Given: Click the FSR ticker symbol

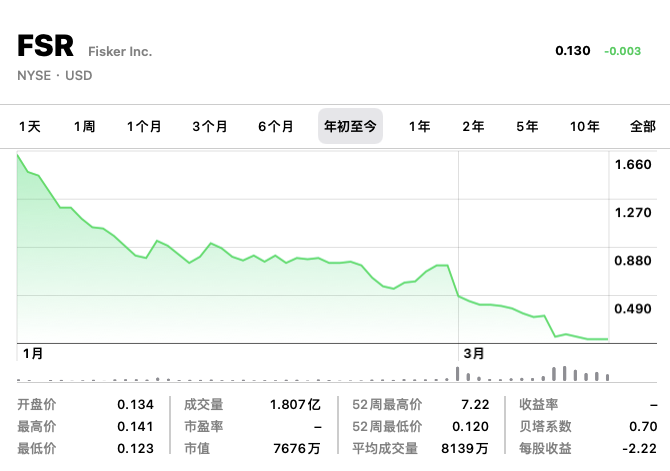Looking at the screenshot, I should [x=46, y=46].
